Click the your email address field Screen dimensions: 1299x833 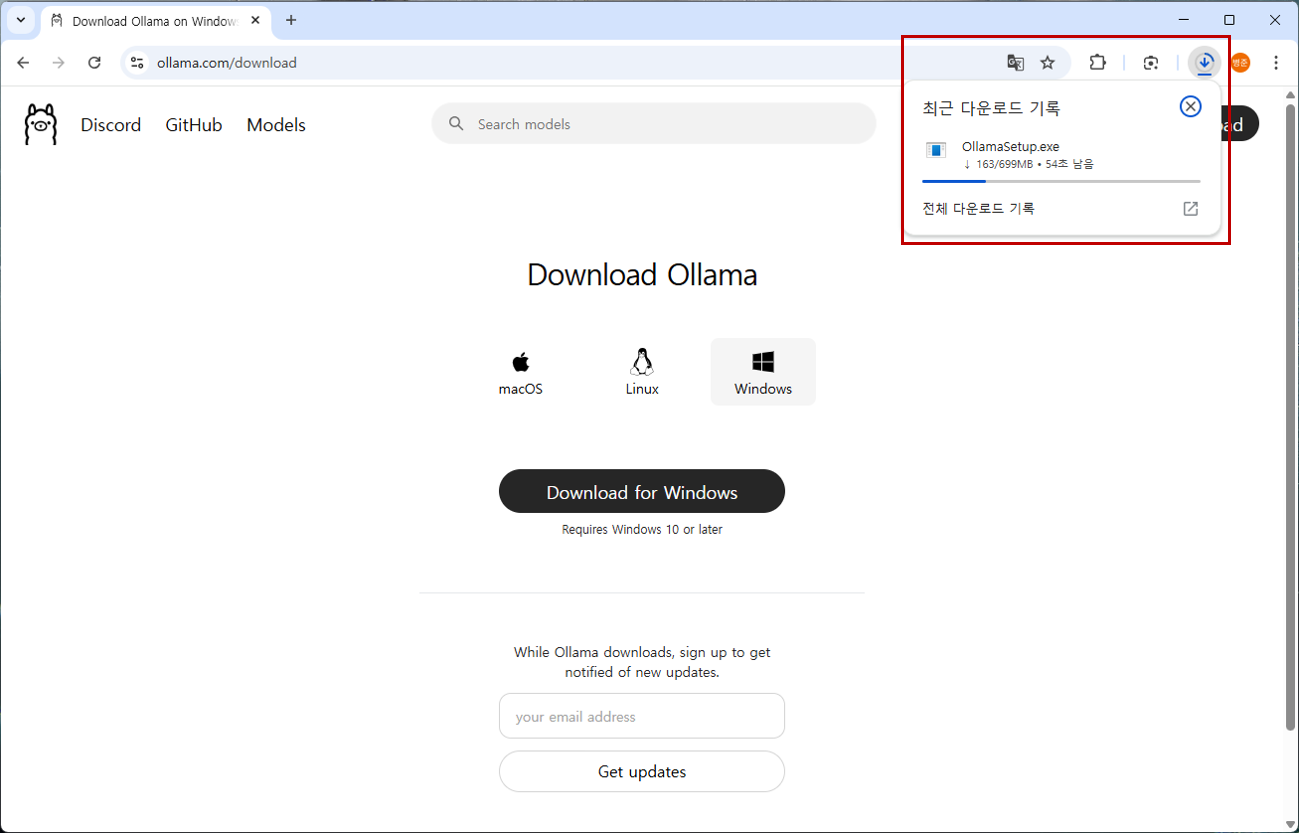click(x=642, y=716)
